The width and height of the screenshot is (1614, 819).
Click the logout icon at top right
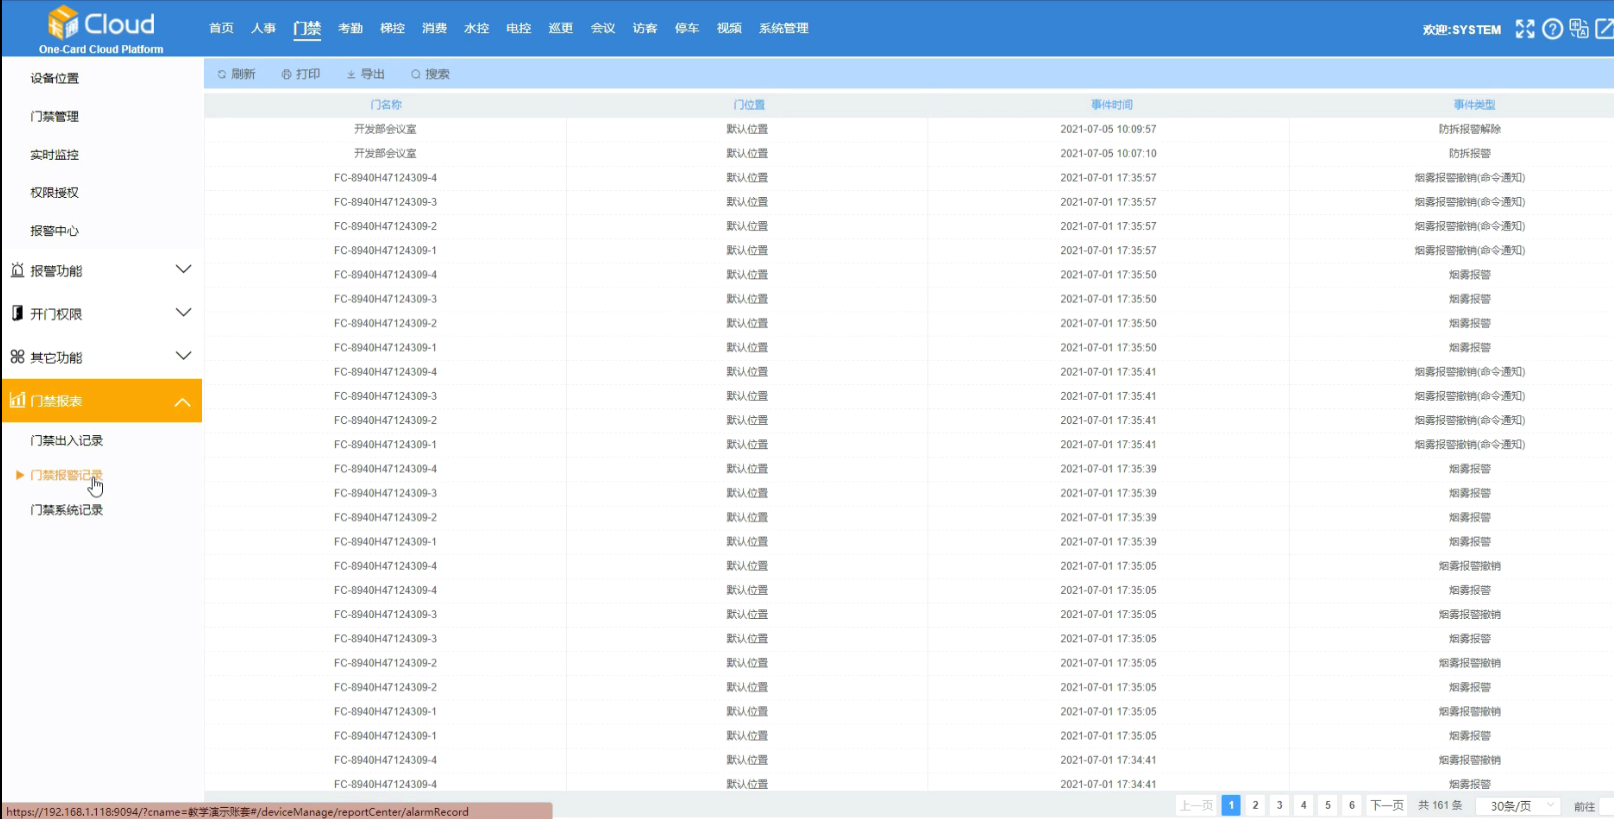click(x=1604, y=29)
